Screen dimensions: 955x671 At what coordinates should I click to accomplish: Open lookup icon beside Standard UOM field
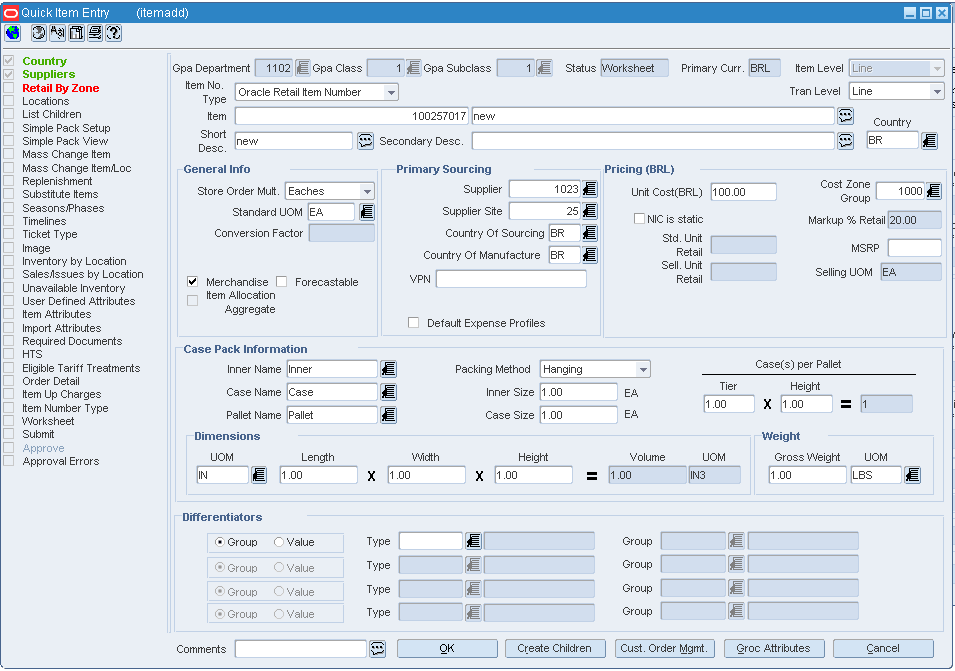pyautogui.click(x=367, y=212)
